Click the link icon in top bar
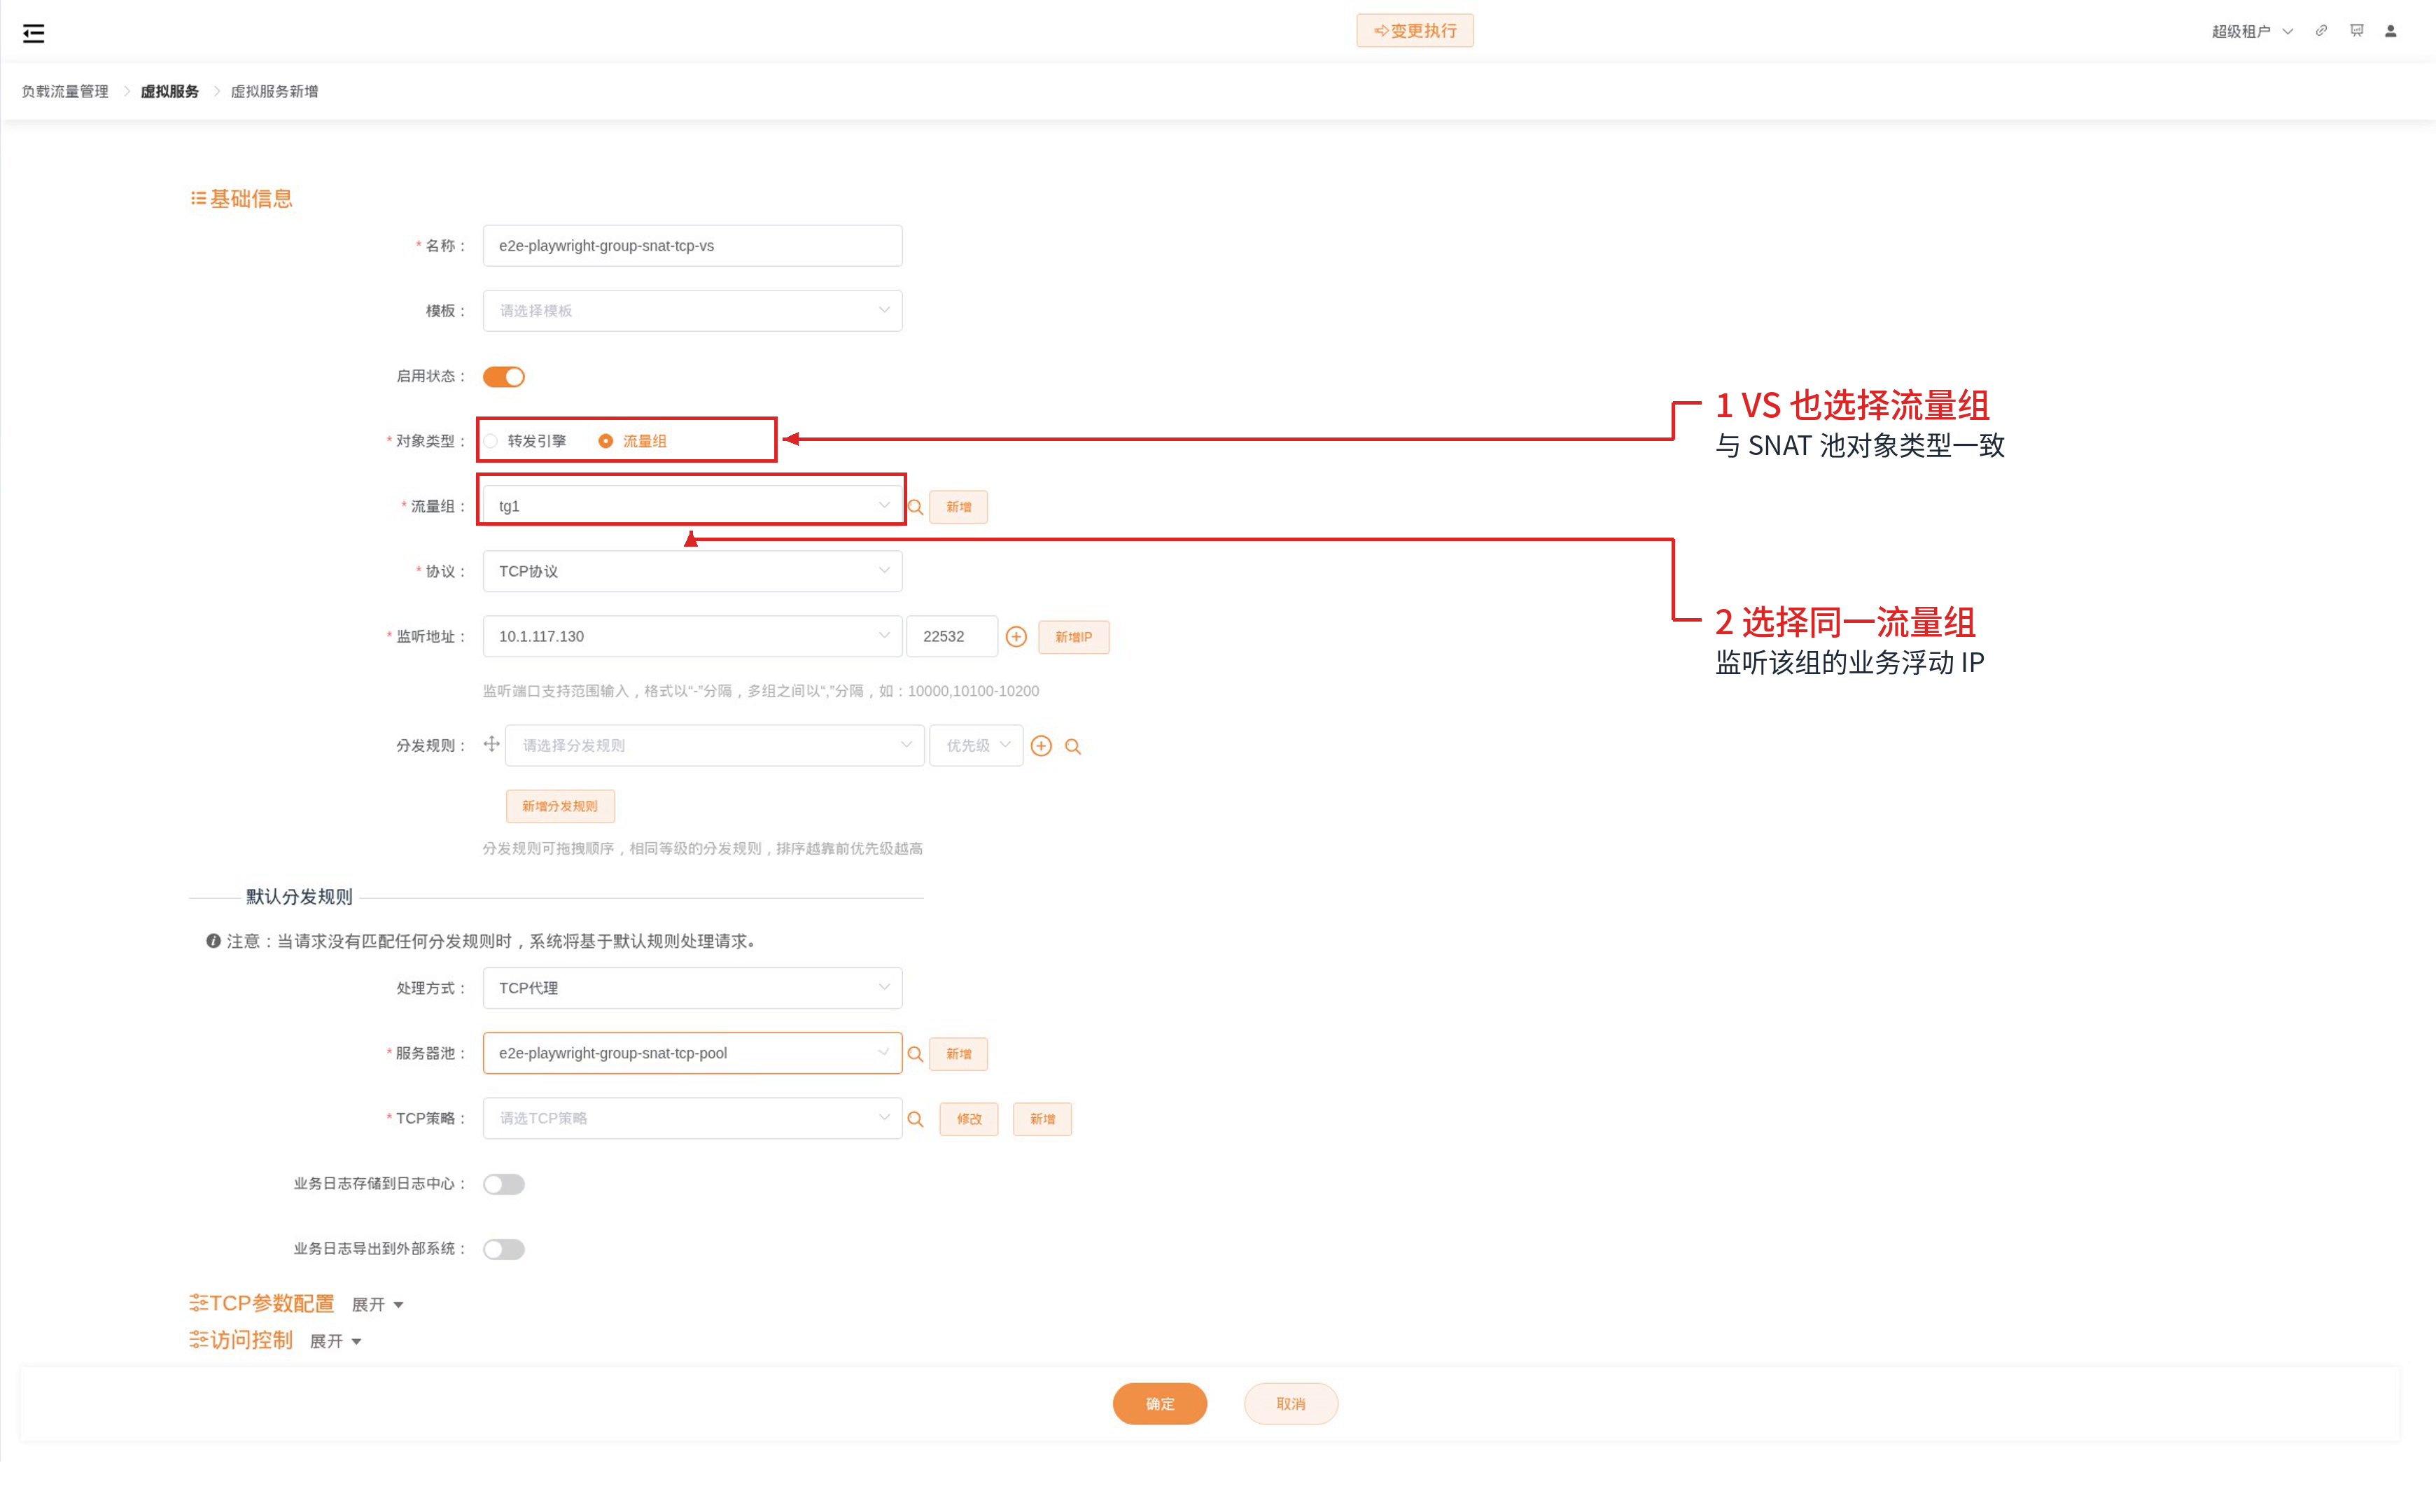 pyautogui.click(x=2321, y=31)
